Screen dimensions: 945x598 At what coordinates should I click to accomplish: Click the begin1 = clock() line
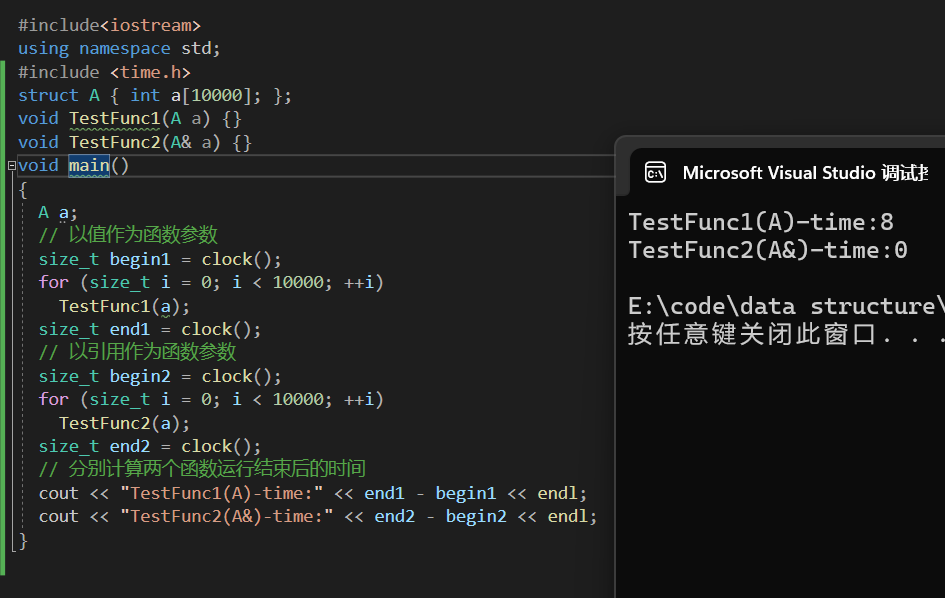pos(160,259)
